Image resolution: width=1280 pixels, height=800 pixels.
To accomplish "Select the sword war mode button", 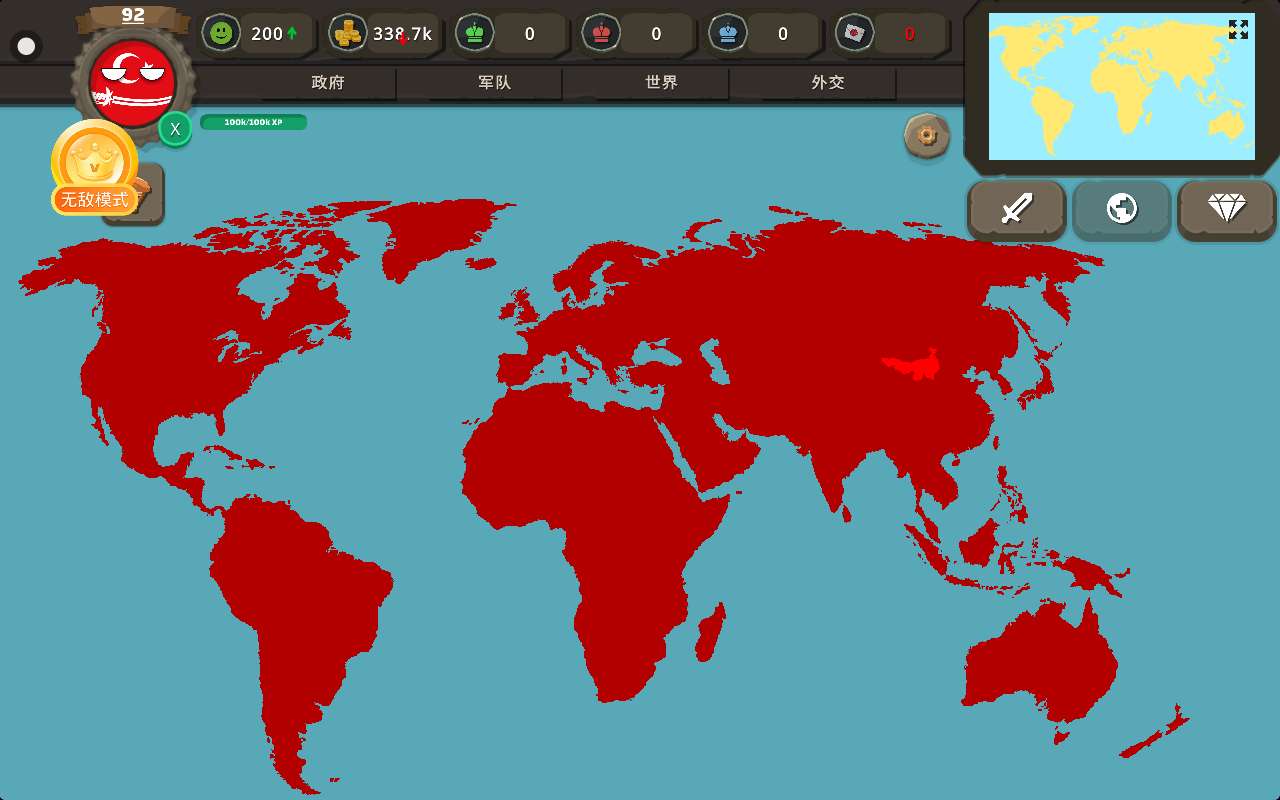I will 1016,209.
